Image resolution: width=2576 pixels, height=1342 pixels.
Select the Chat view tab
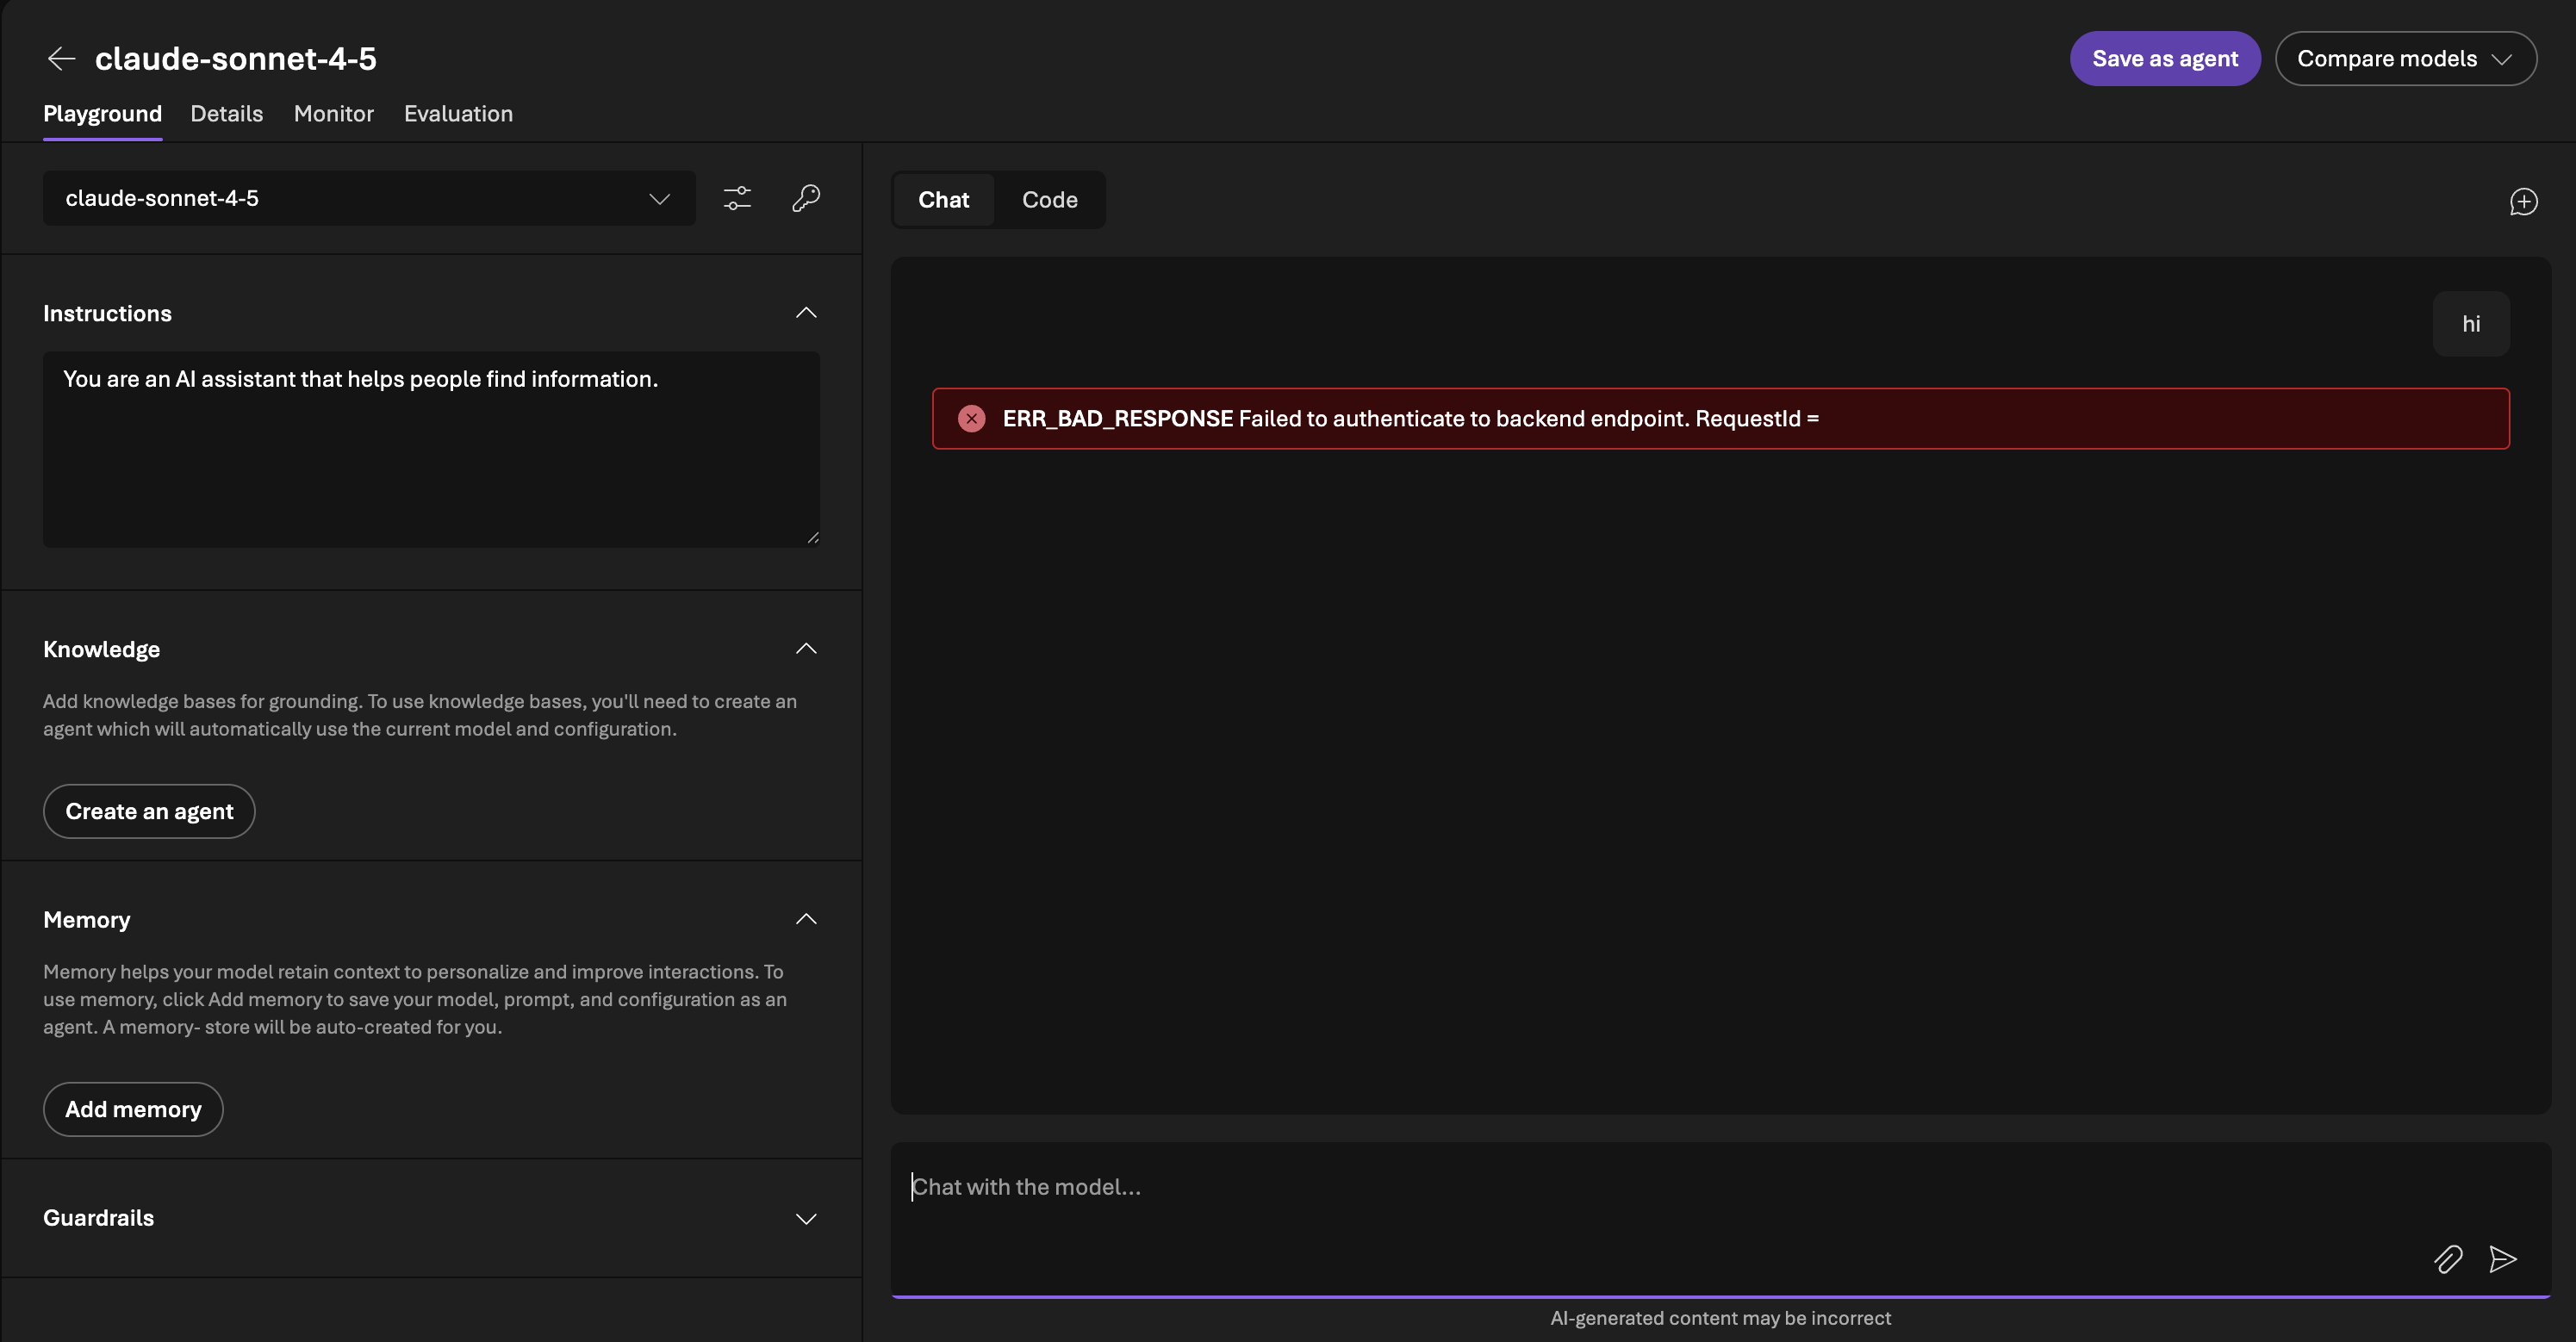tap(943, 200)
